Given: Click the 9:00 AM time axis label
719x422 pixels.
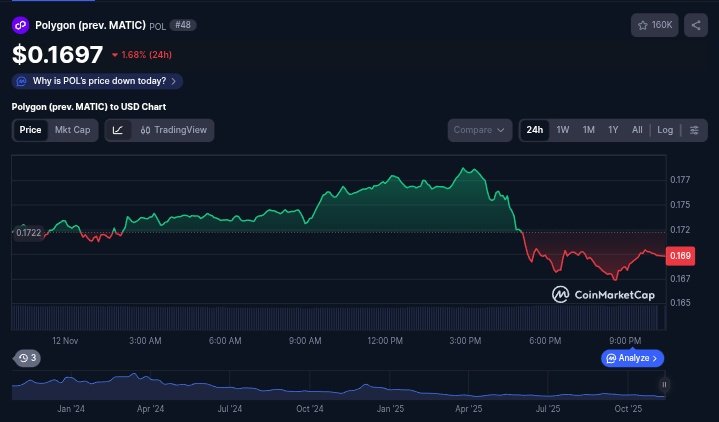Looking at the screenshot, I should click(x=305, y=341).
